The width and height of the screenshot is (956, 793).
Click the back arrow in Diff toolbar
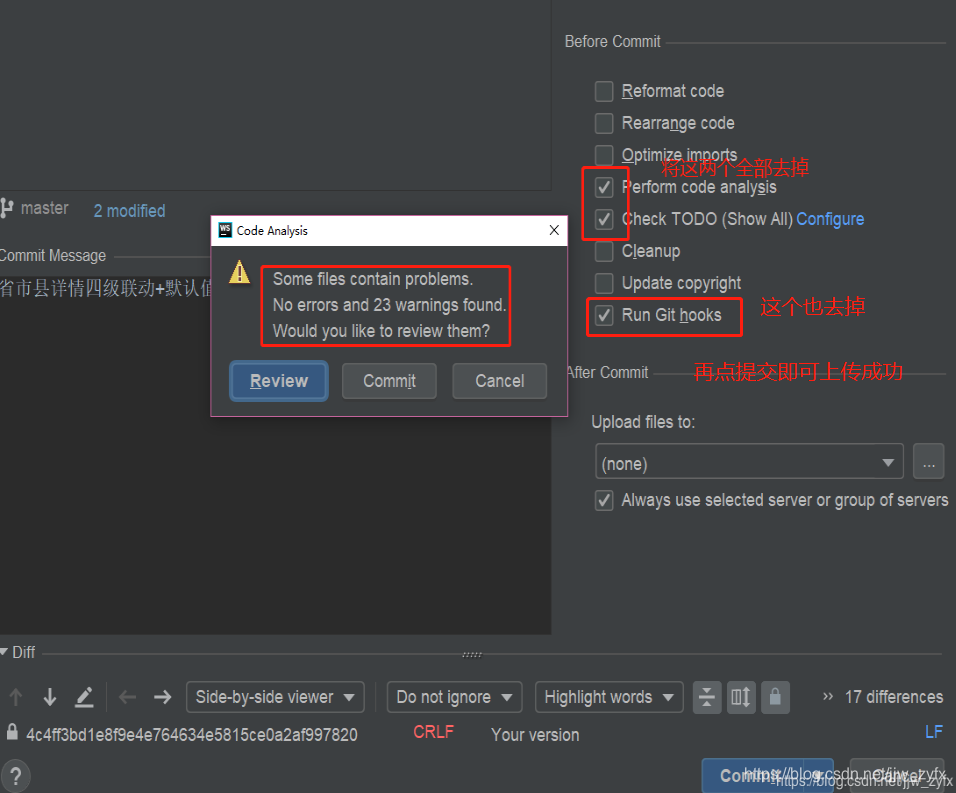tap(127, 697)
